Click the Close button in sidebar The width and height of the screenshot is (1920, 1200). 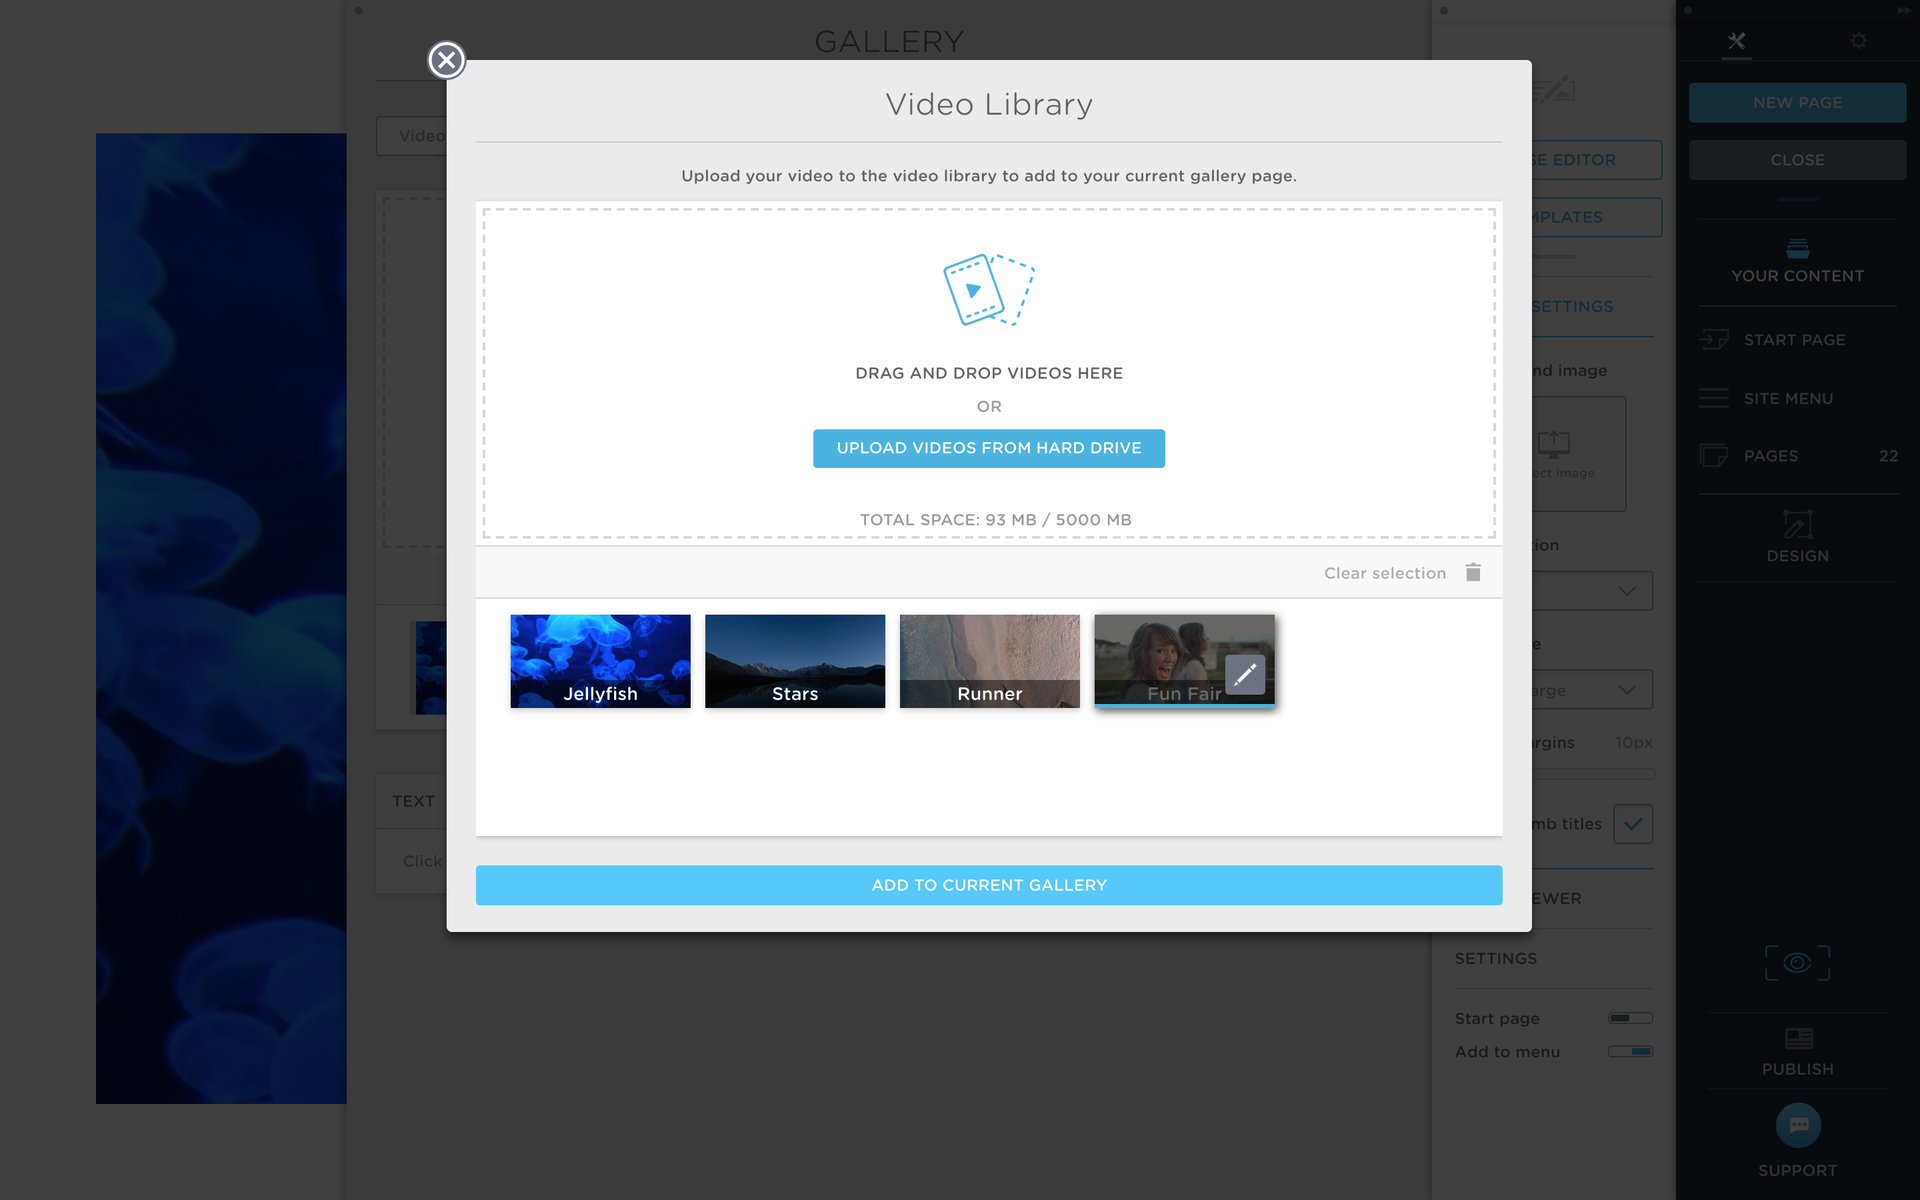coord(1797,160)
